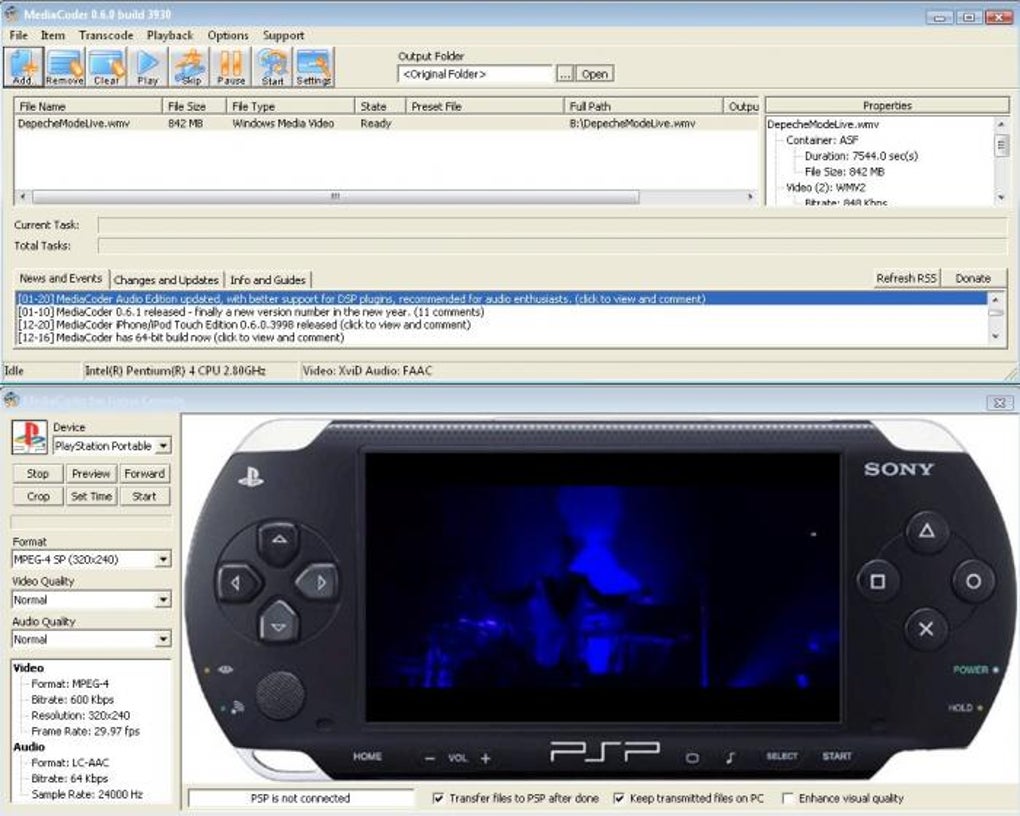Click the Remove toolbar icon

[64, 67]
